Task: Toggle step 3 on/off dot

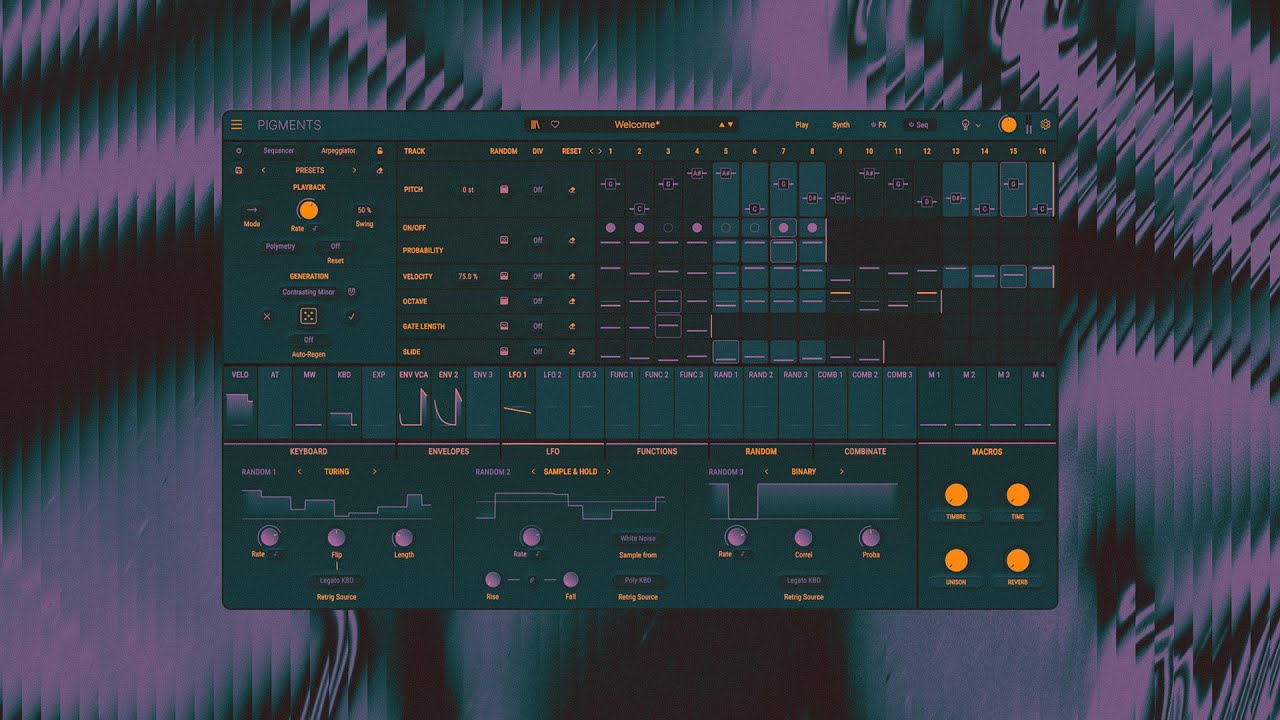Action: (x=668, y=228)
